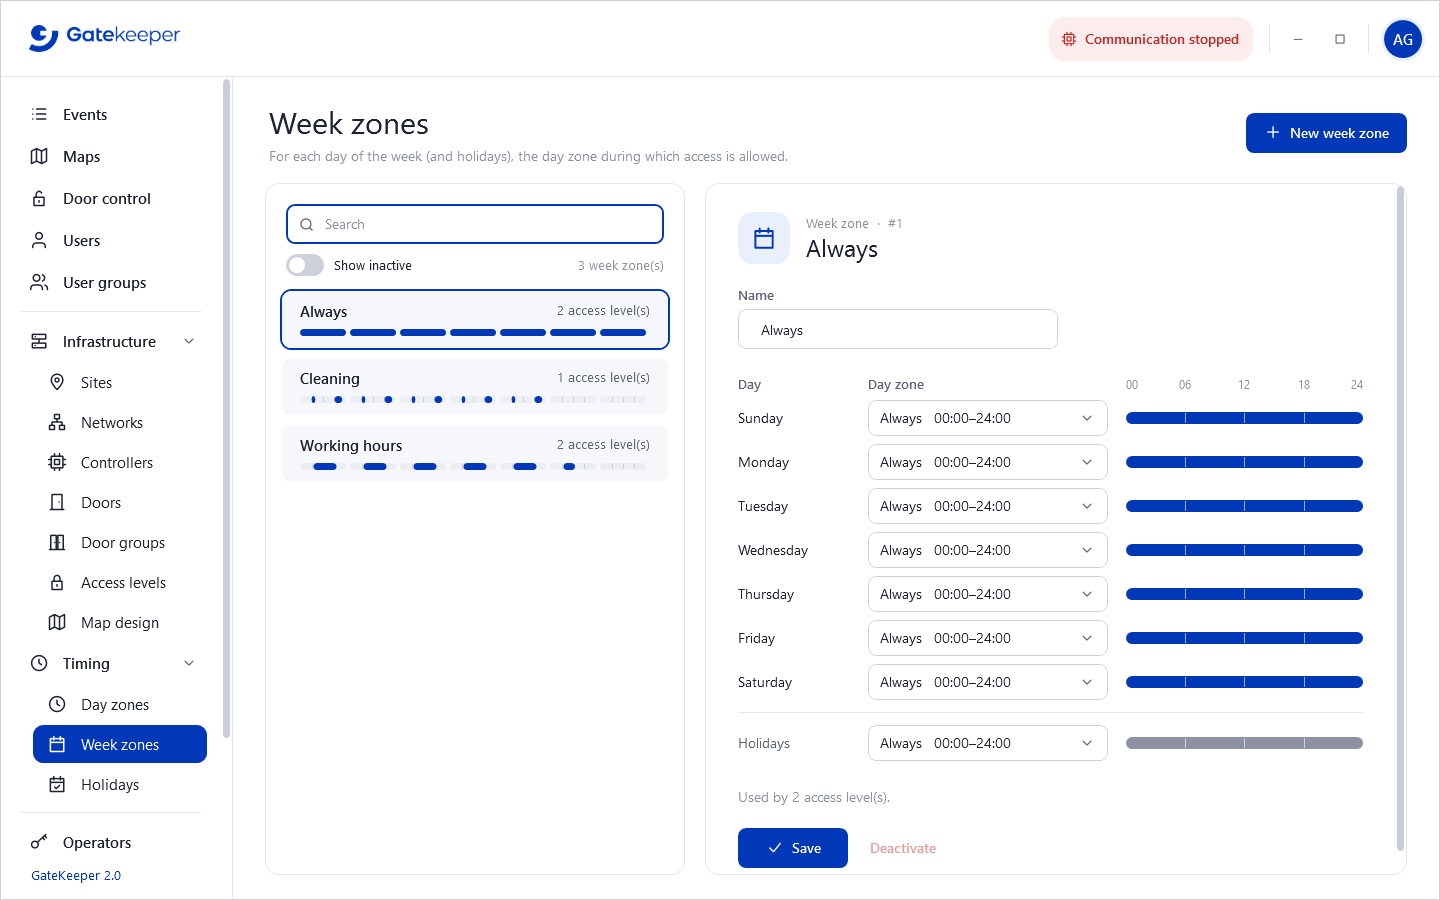
Task: Click the Maps icon in sidebar
Action: point(39,156)
